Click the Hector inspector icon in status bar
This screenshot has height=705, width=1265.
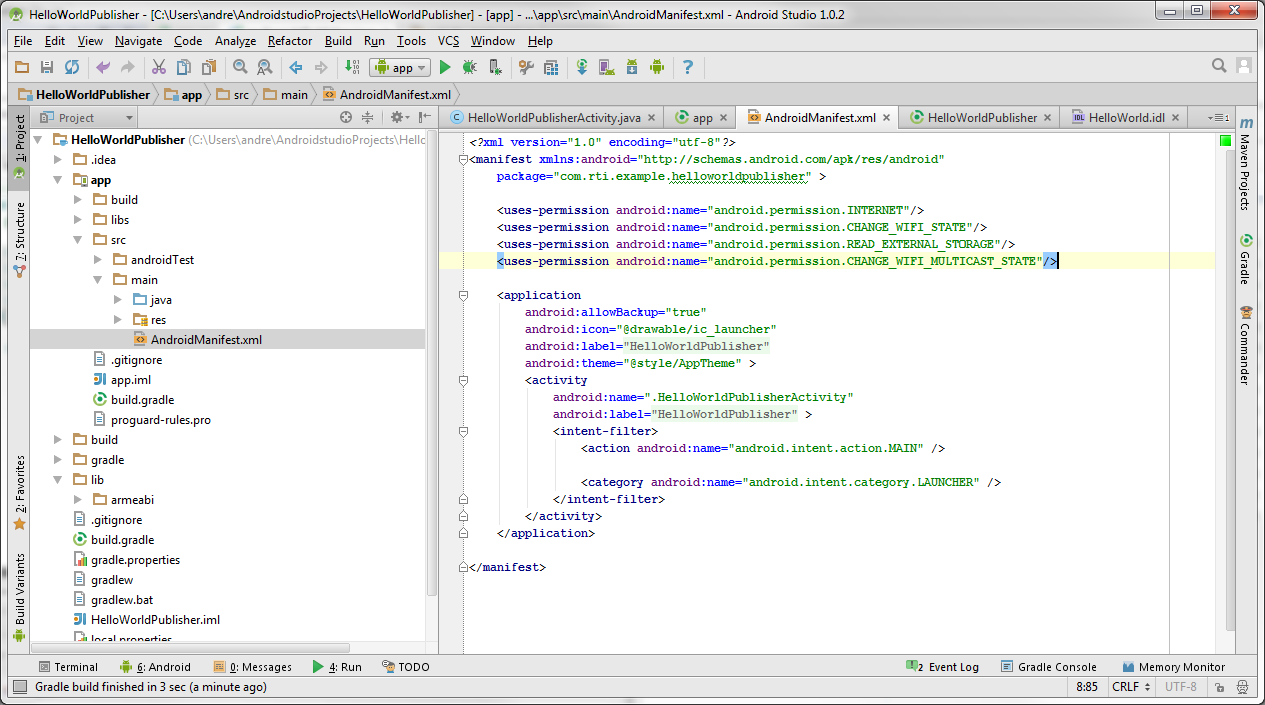coord(1242,687)
